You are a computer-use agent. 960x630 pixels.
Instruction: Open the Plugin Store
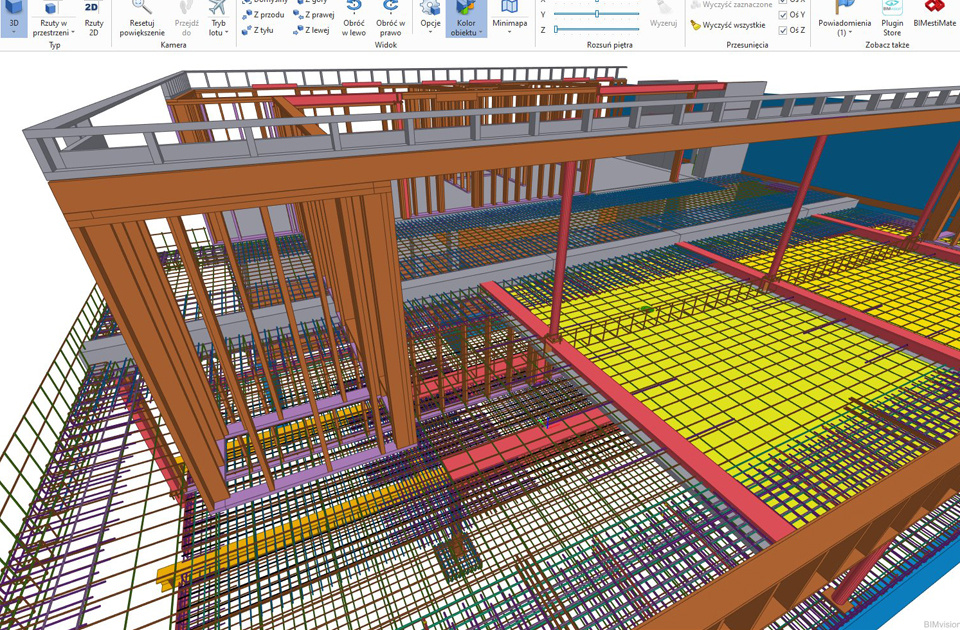(x=891, y=20)
